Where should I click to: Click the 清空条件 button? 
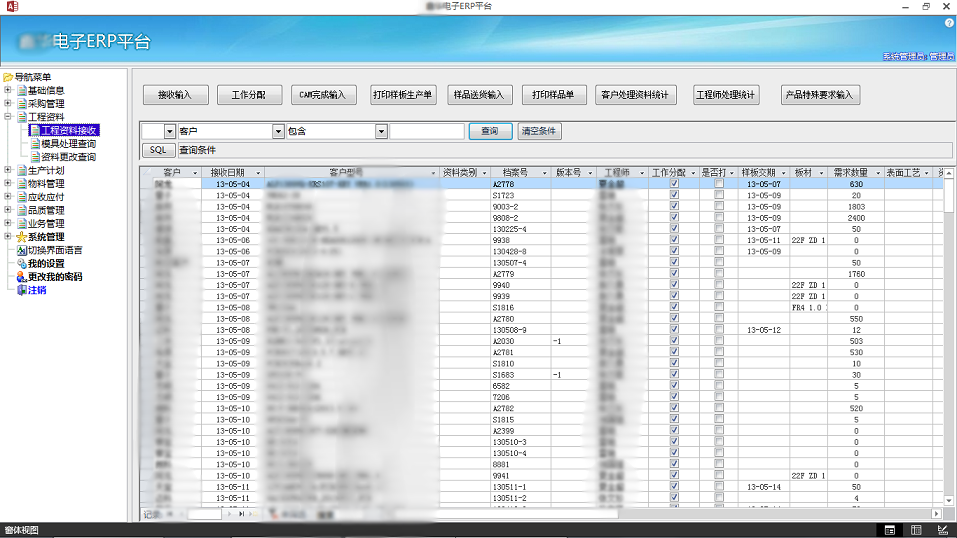click(x=539, y=131)
